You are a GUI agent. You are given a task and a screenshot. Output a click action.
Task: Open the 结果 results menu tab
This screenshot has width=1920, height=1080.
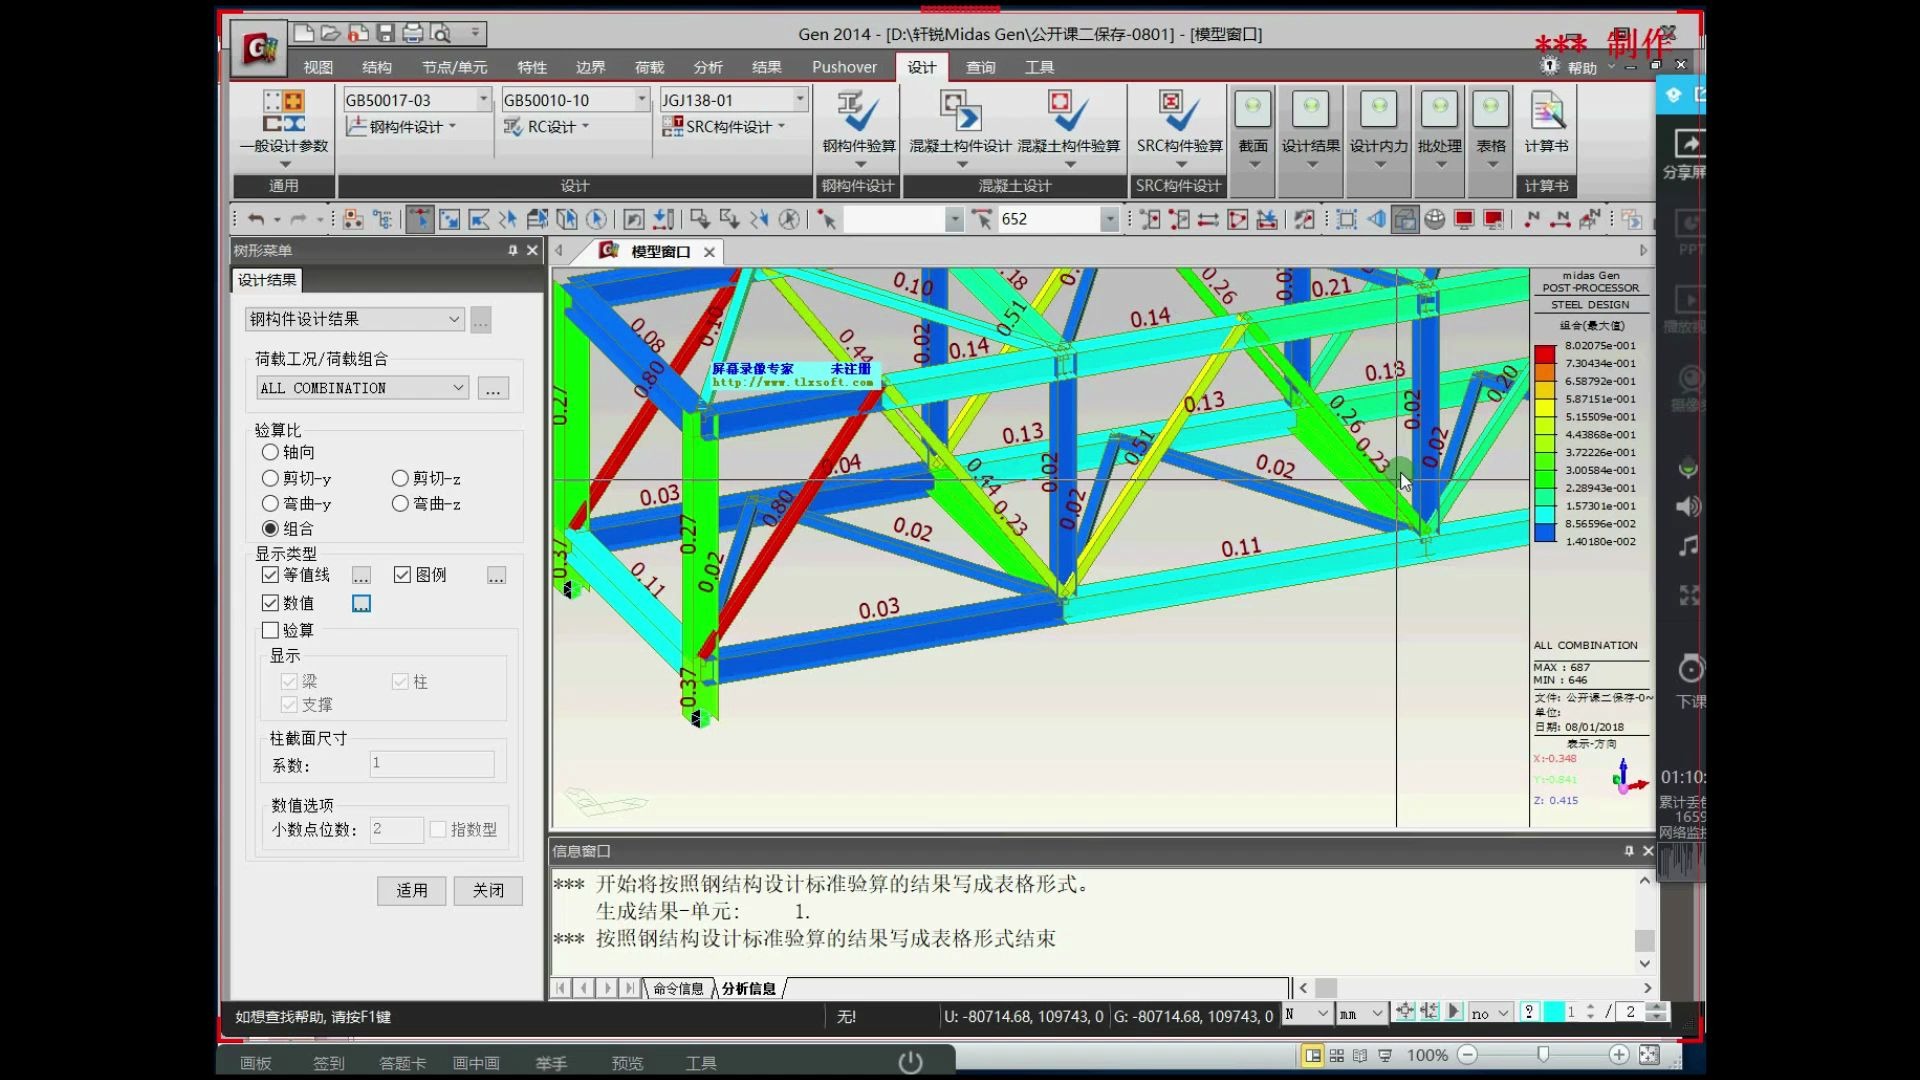click(766, 67)
